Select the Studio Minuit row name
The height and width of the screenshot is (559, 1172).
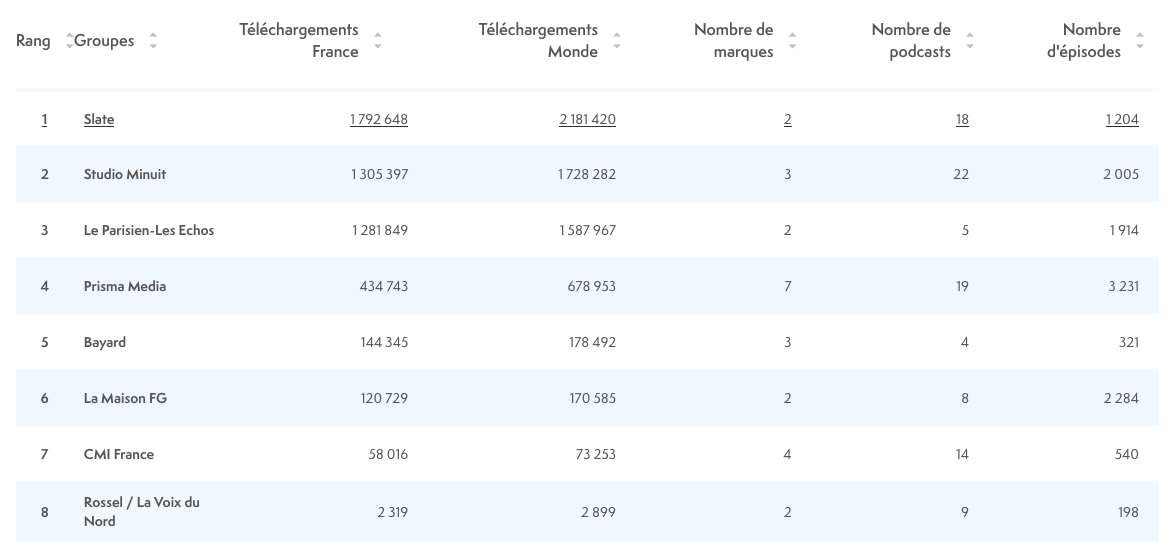(125, 174)
